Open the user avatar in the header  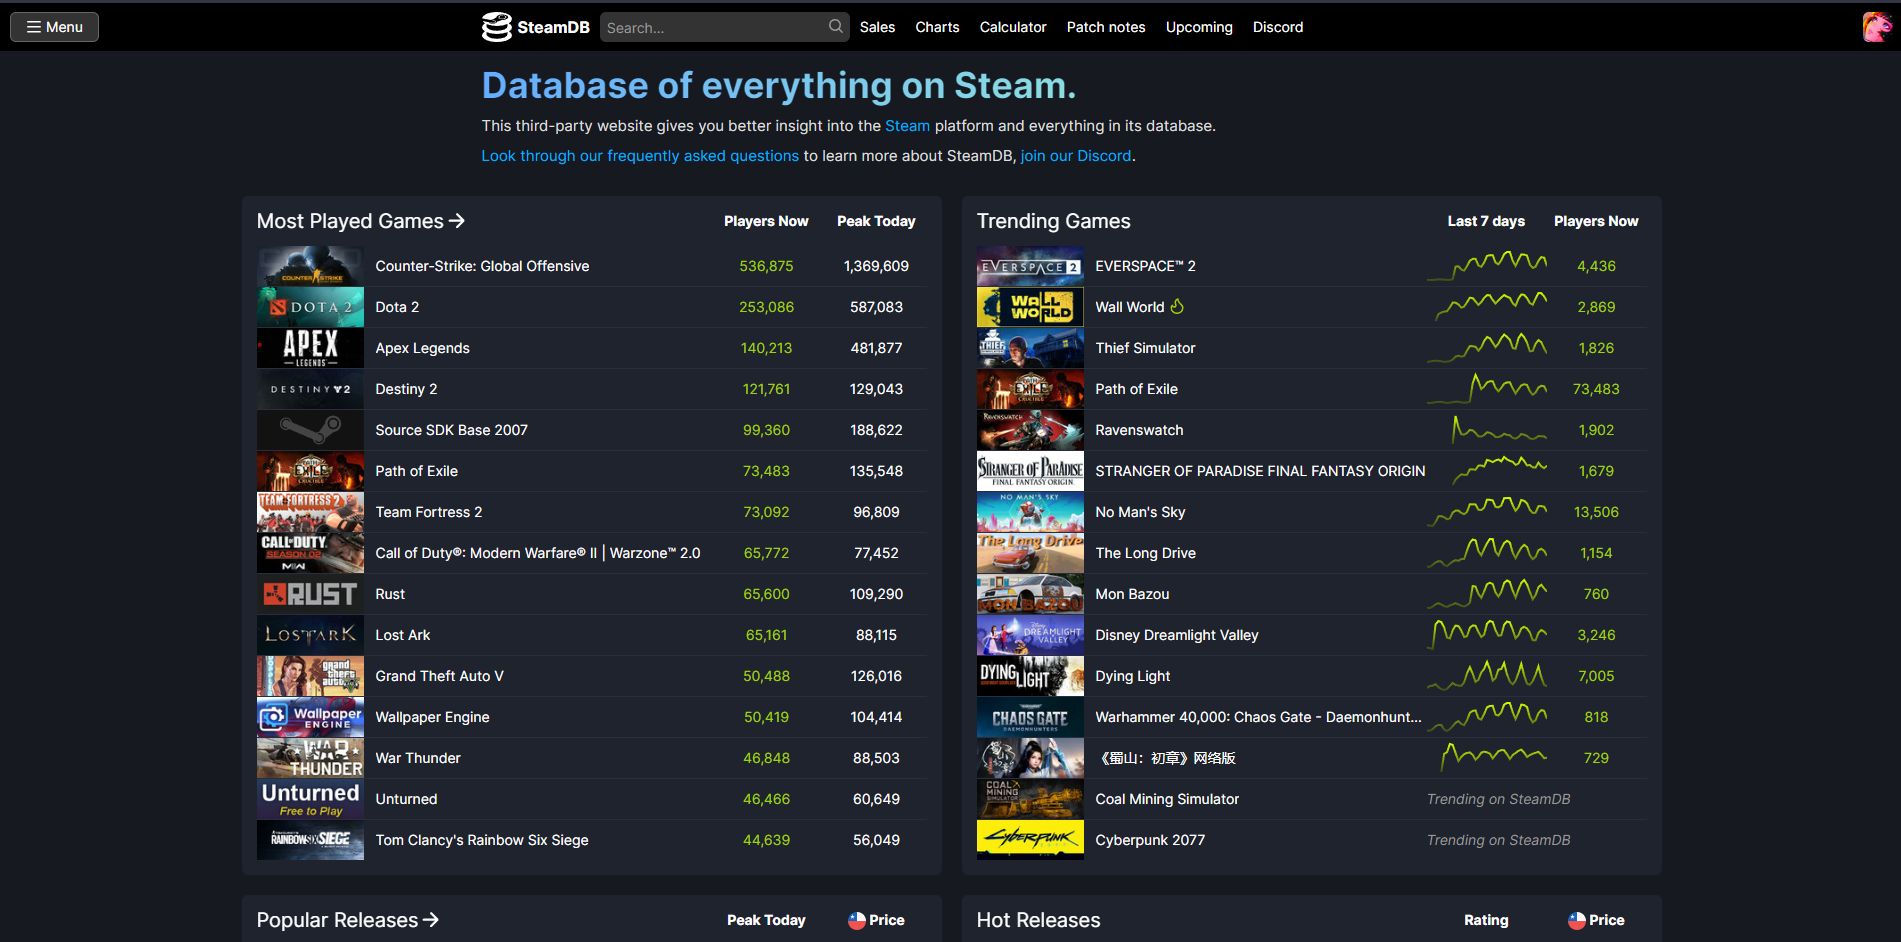(x=1877, y=27)
